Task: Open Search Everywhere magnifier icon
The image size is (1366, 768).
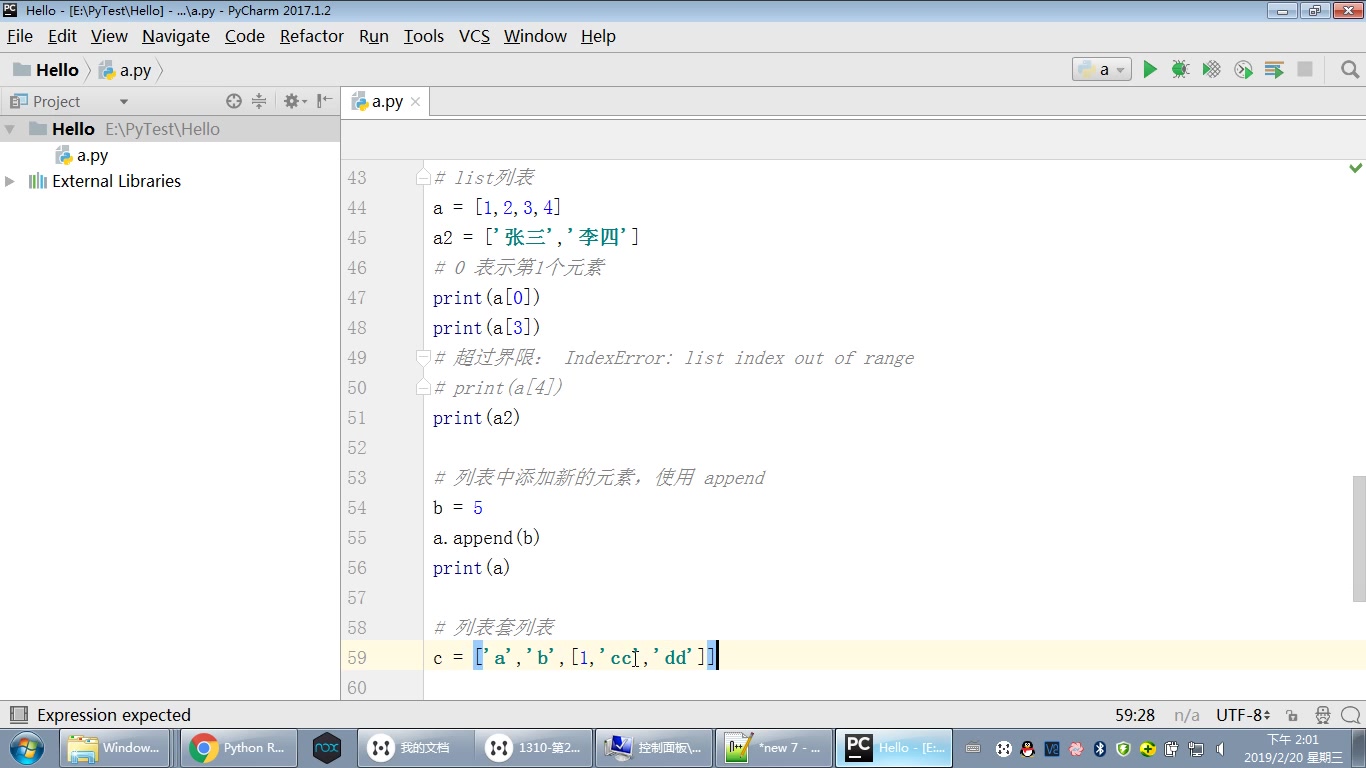Action: [1349, 69]
